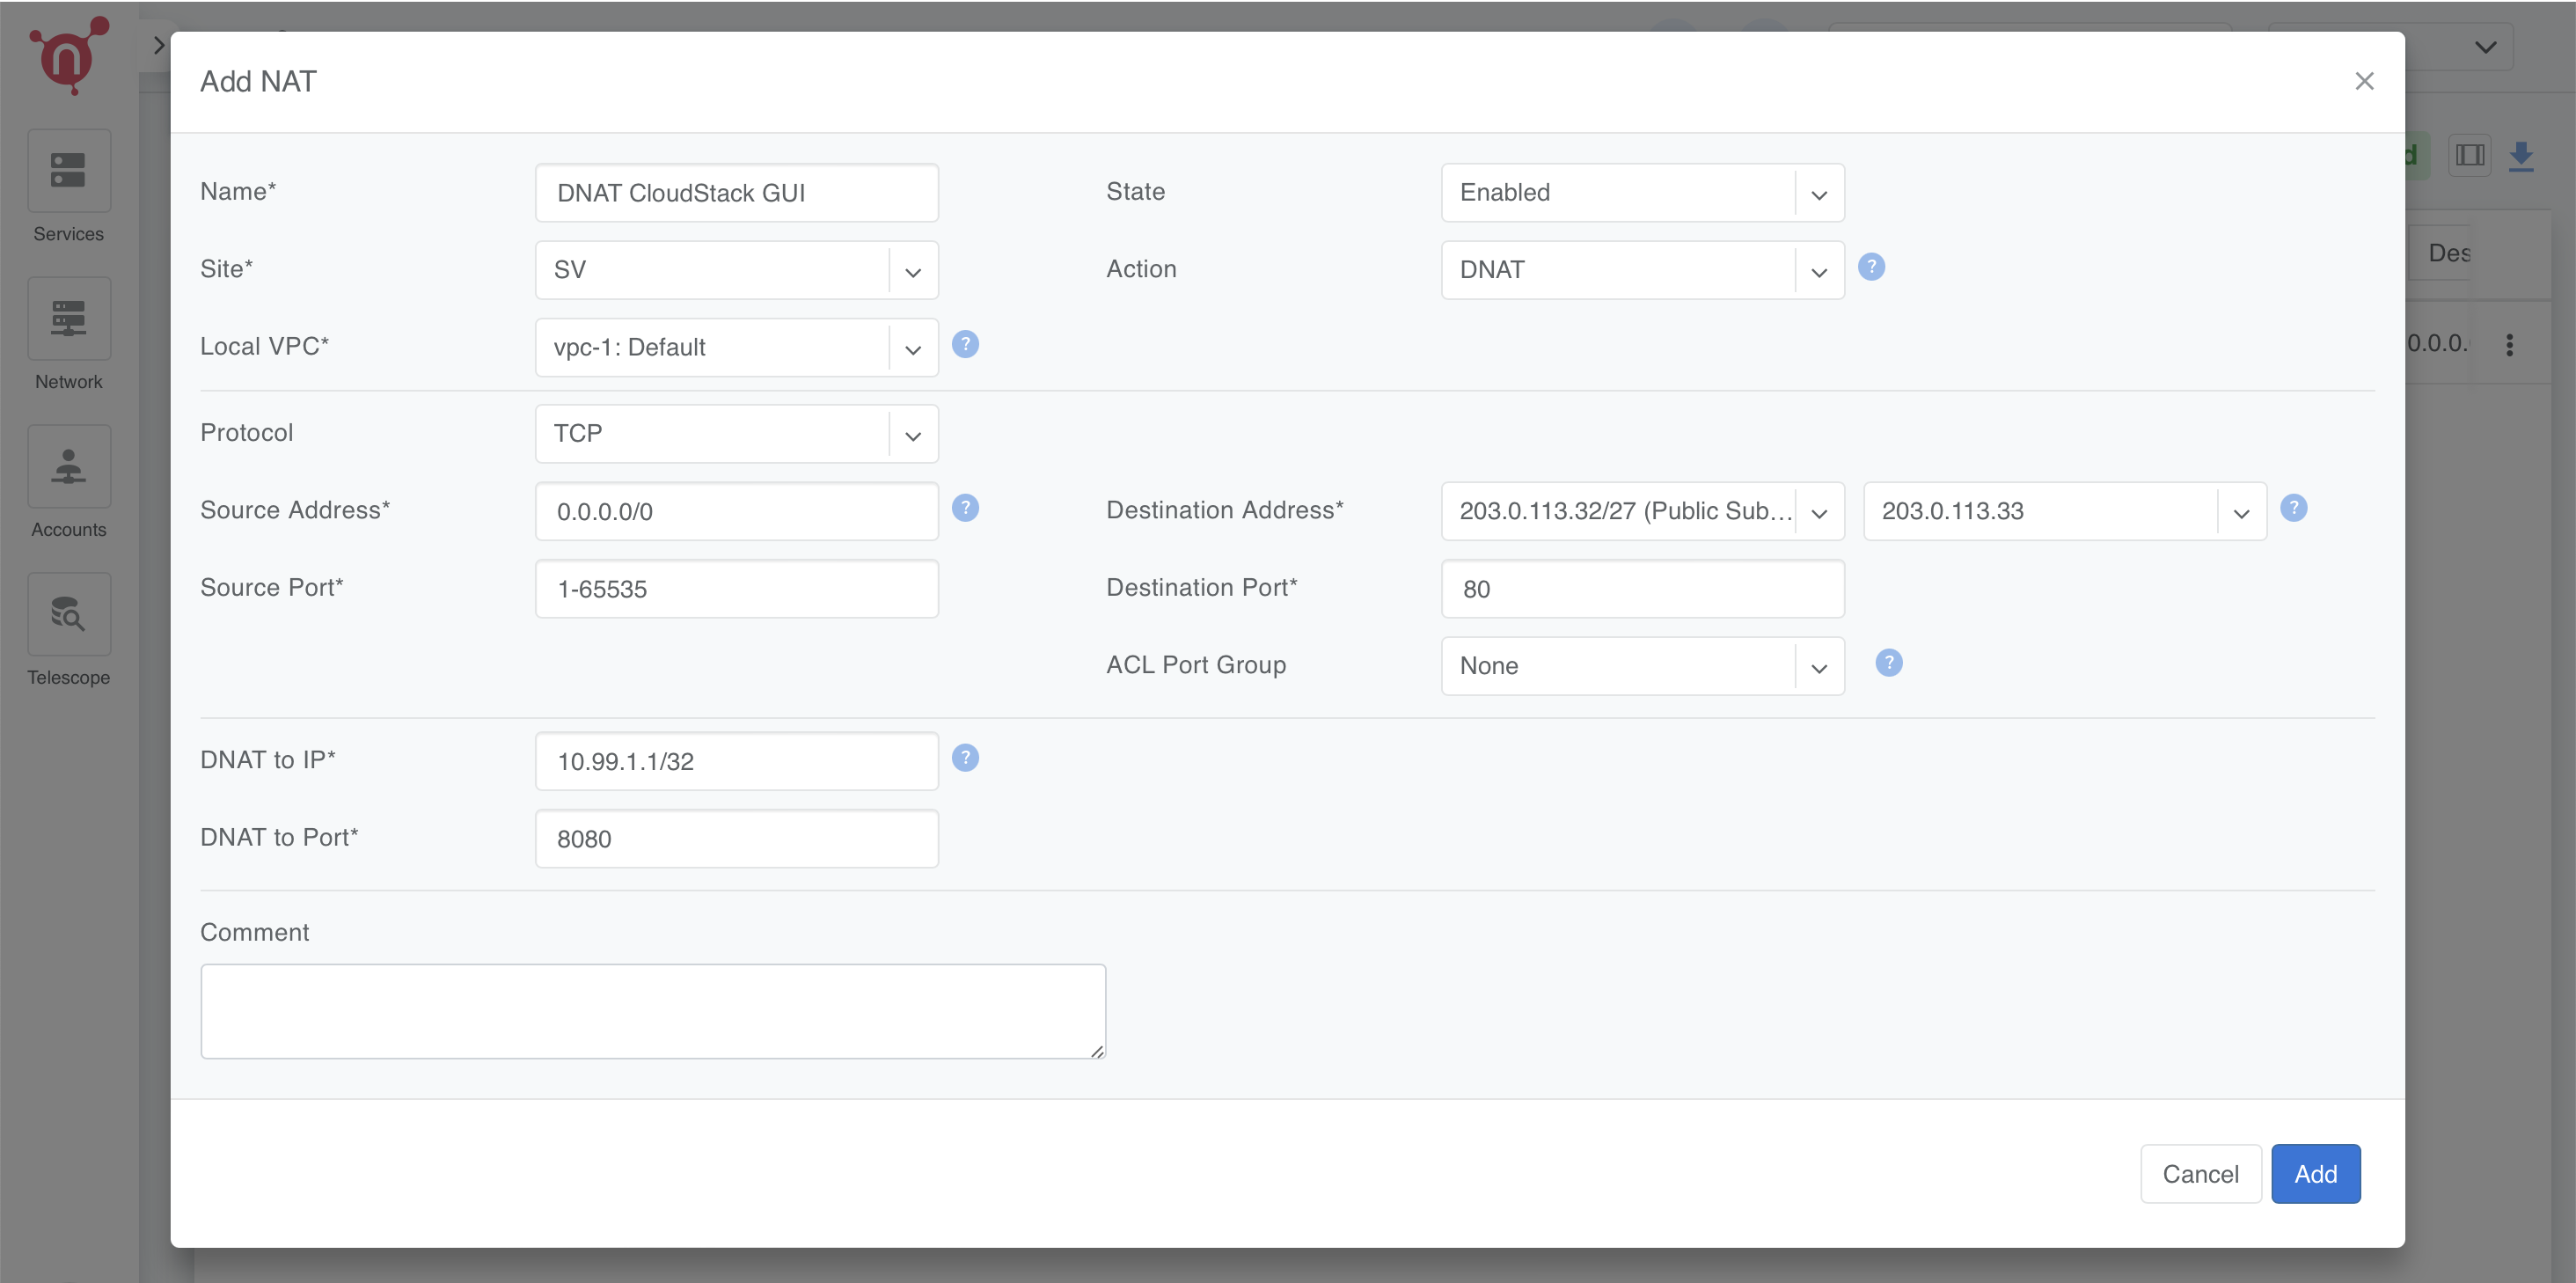The height and width of the screenshot is (1283, 2576).
Task: Open help tooltip next to Action dropdown
Action: pos(1871,267)
